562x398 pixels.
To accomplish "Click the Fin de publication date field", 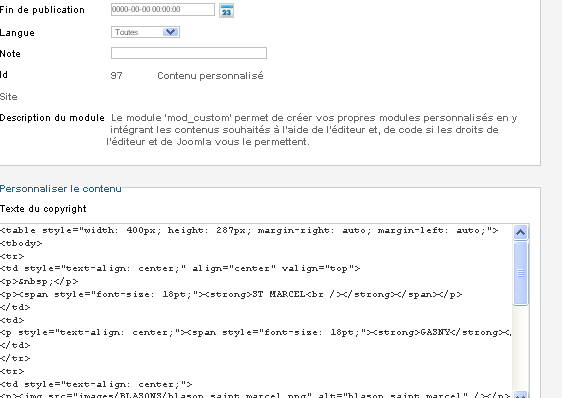I will coord(163,9).
